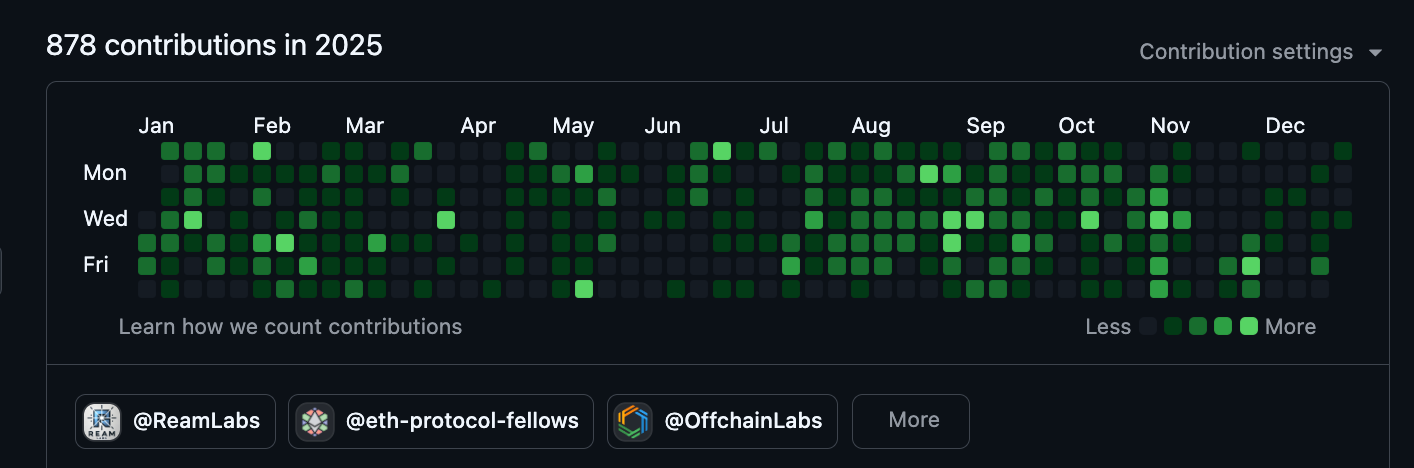The width and height of the screenshot is (1414, 468).
Task: Go to the @OffchainLabs name link
Action: point(743,421)
